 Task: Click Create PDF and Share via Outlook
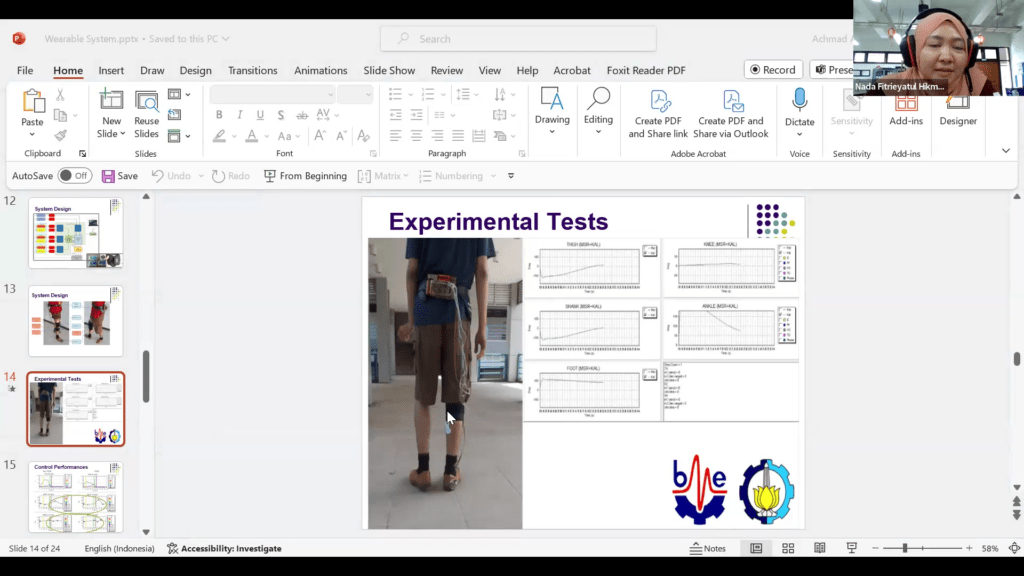coord(731,115)
